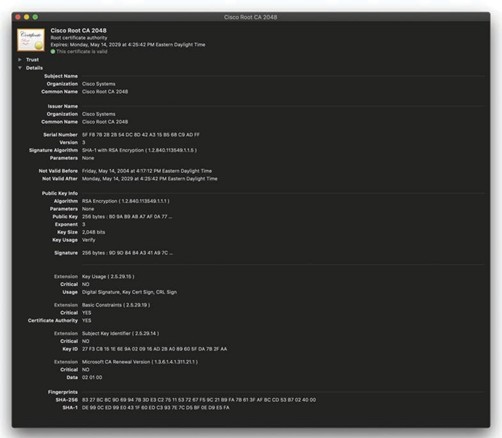502x438 pixels.
Task: Select the Subject Key Identifier Key ID value
Action: [x=154, y=349]
